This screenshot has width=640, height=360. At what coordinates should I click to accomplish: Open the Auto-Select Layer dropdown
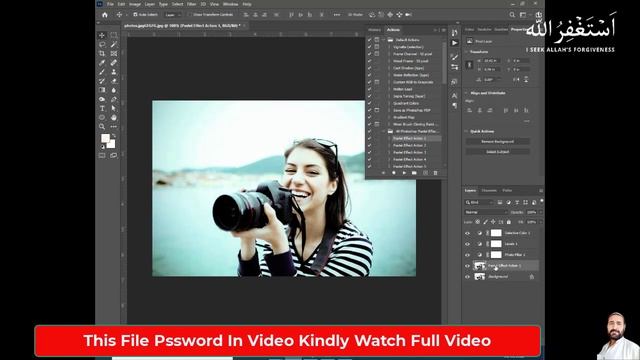[x=173, y=15]
